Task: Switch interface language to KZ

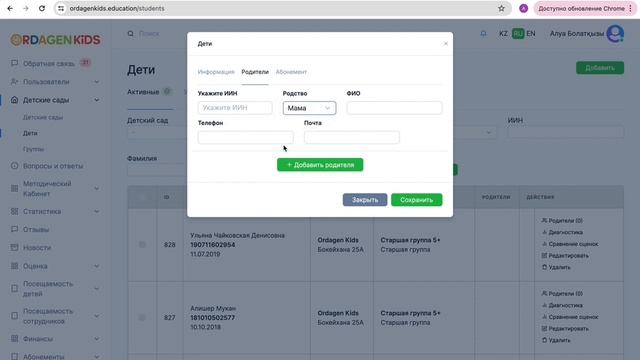Action: (503, 33)
